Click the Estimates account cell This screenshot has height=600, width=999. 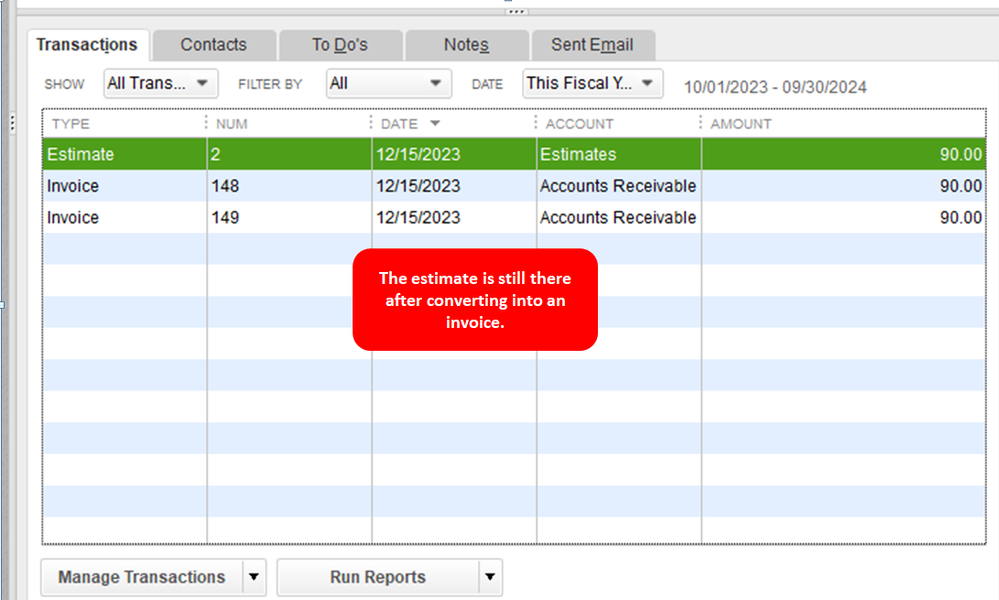(x=619, y=154)
